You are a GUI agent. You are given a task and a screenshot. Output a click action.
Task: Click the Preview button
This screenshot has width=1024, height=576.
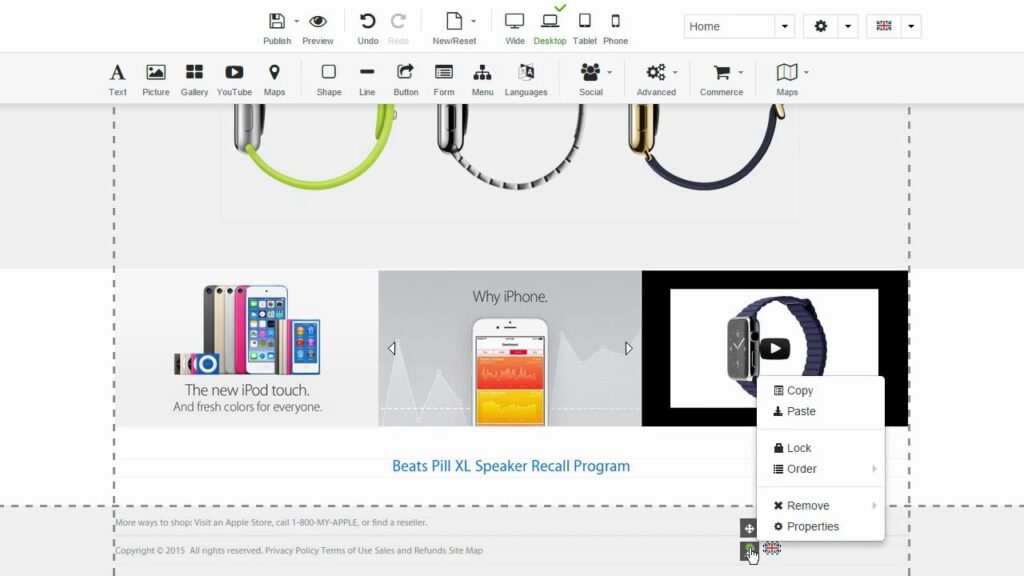tap(318, 28)
